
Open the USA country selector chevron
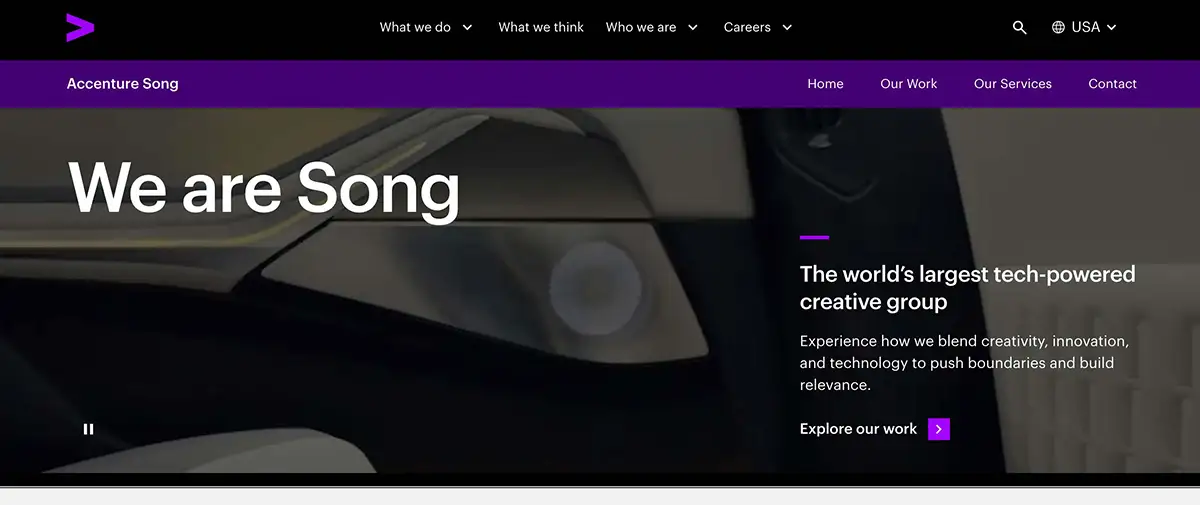(x=1111, y=28)
